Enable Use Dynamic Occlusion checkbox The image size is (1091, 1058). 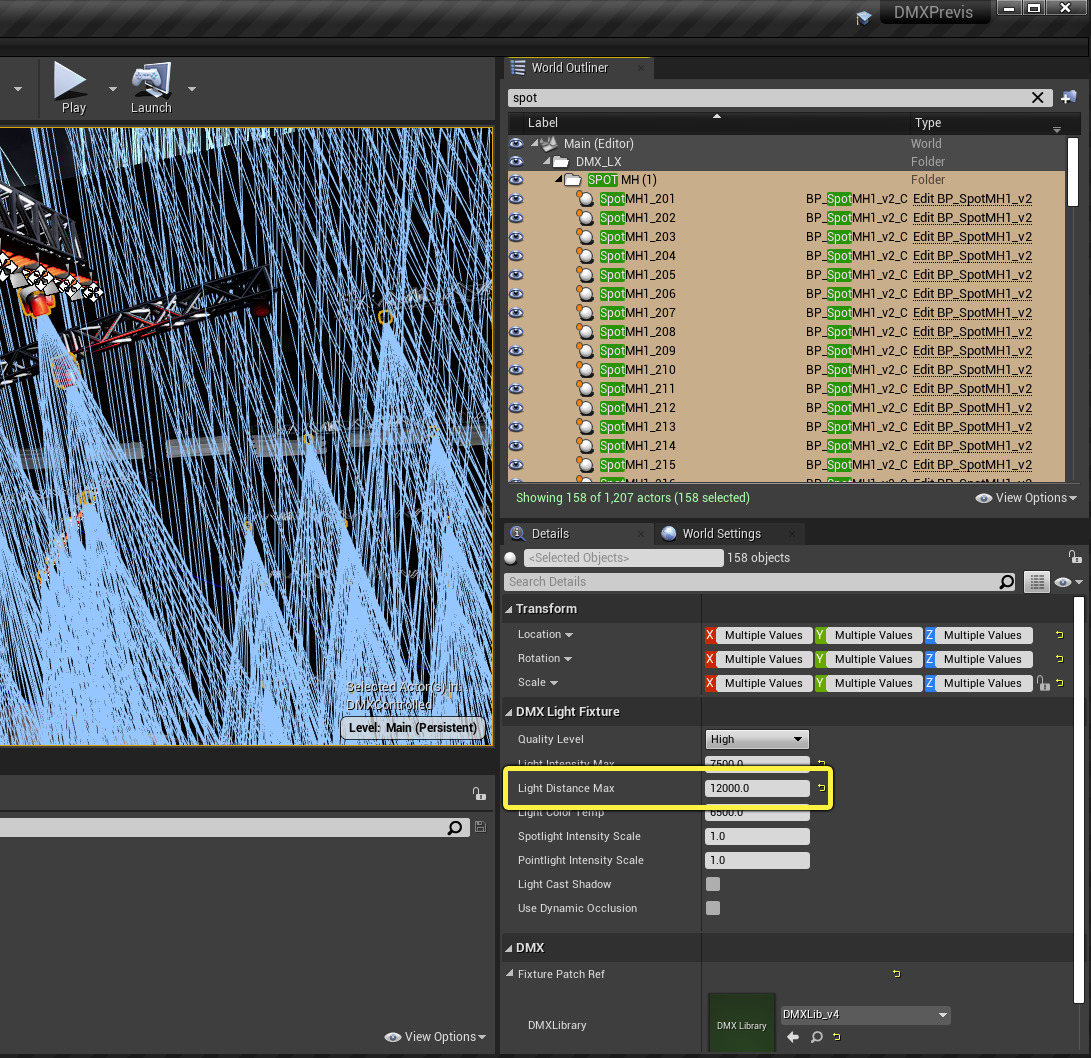[x=713, y=908]
